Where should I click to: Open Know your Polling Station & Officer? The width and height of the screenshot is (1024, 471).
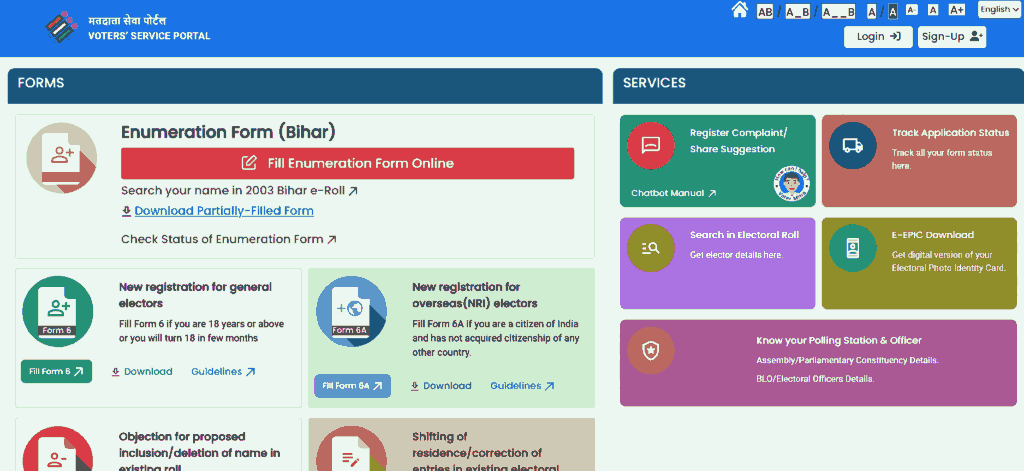pyautogui.click(x=818, y=363)
